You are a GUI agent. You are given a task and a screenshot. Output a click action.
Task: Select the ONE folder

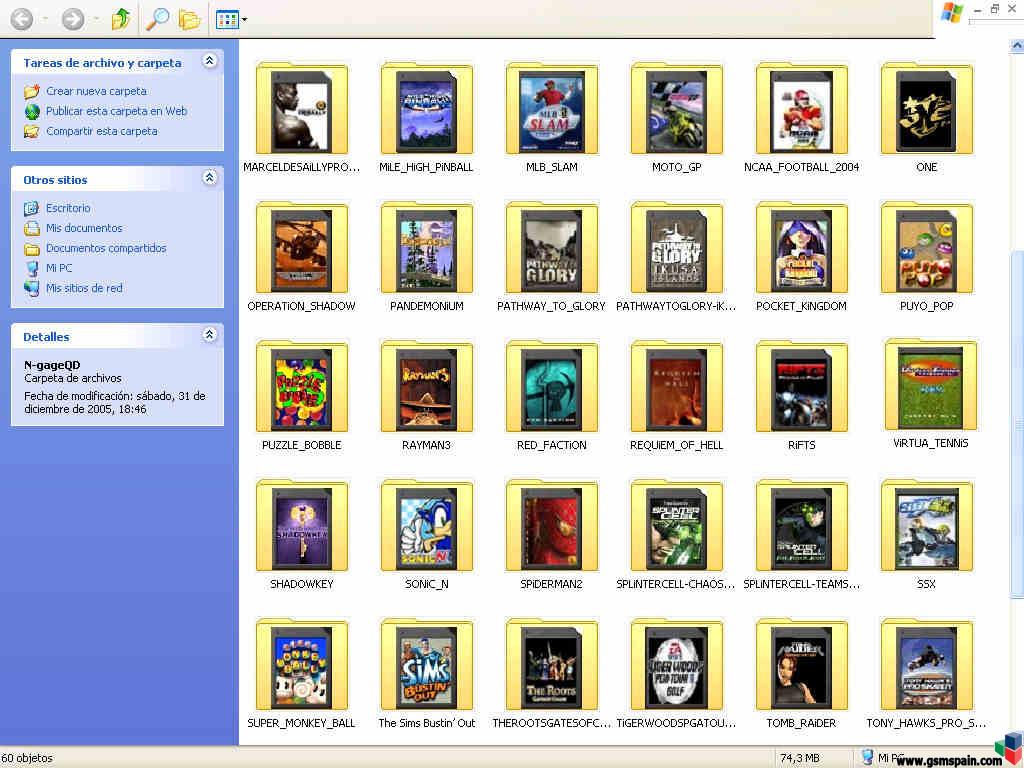click(x=927, y=118)
